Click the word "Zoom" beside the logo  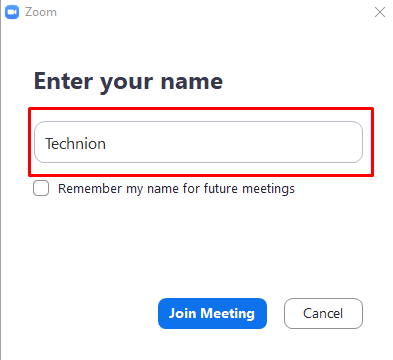click(41, 12)
